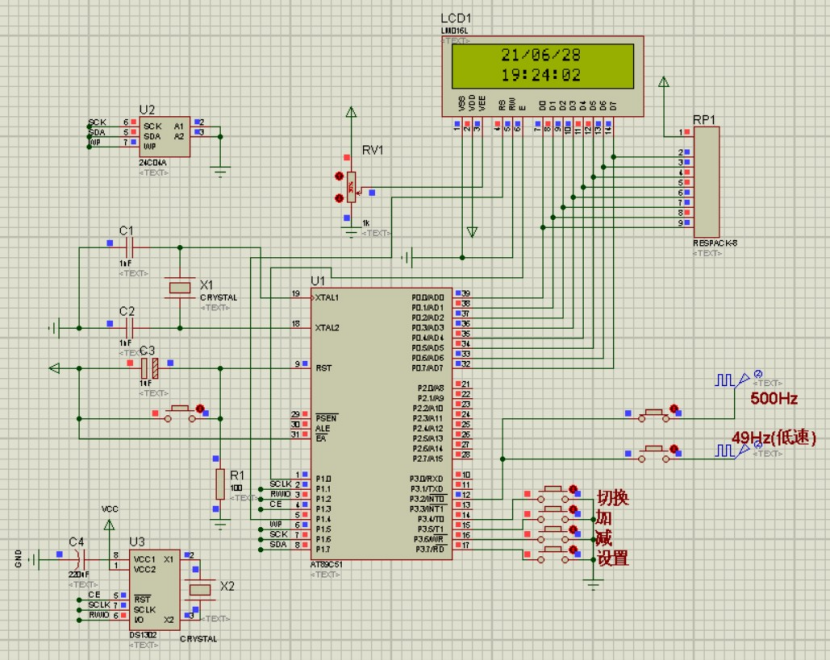Click the P3.2/INT0 pin label on U1
Screen dimensions: 830x661
coord(427,499)
